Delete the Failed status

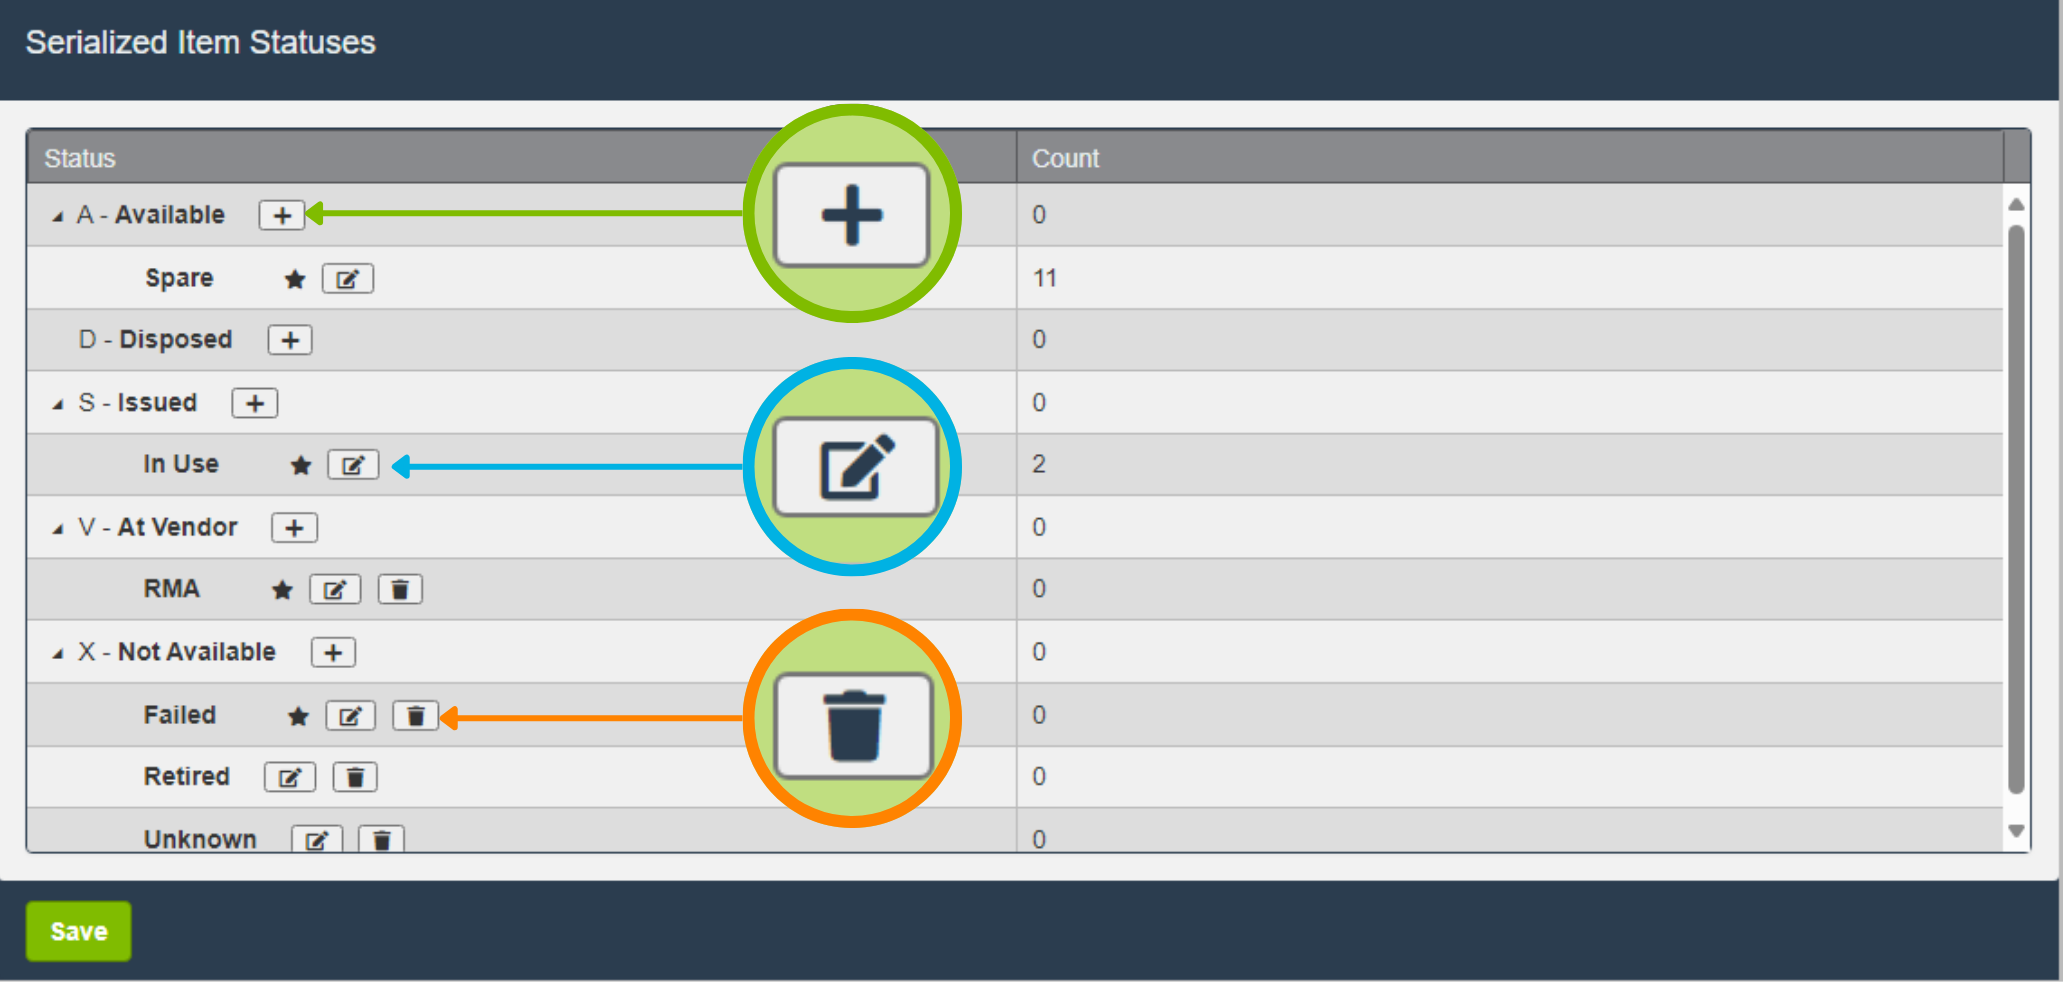[415, 716]
